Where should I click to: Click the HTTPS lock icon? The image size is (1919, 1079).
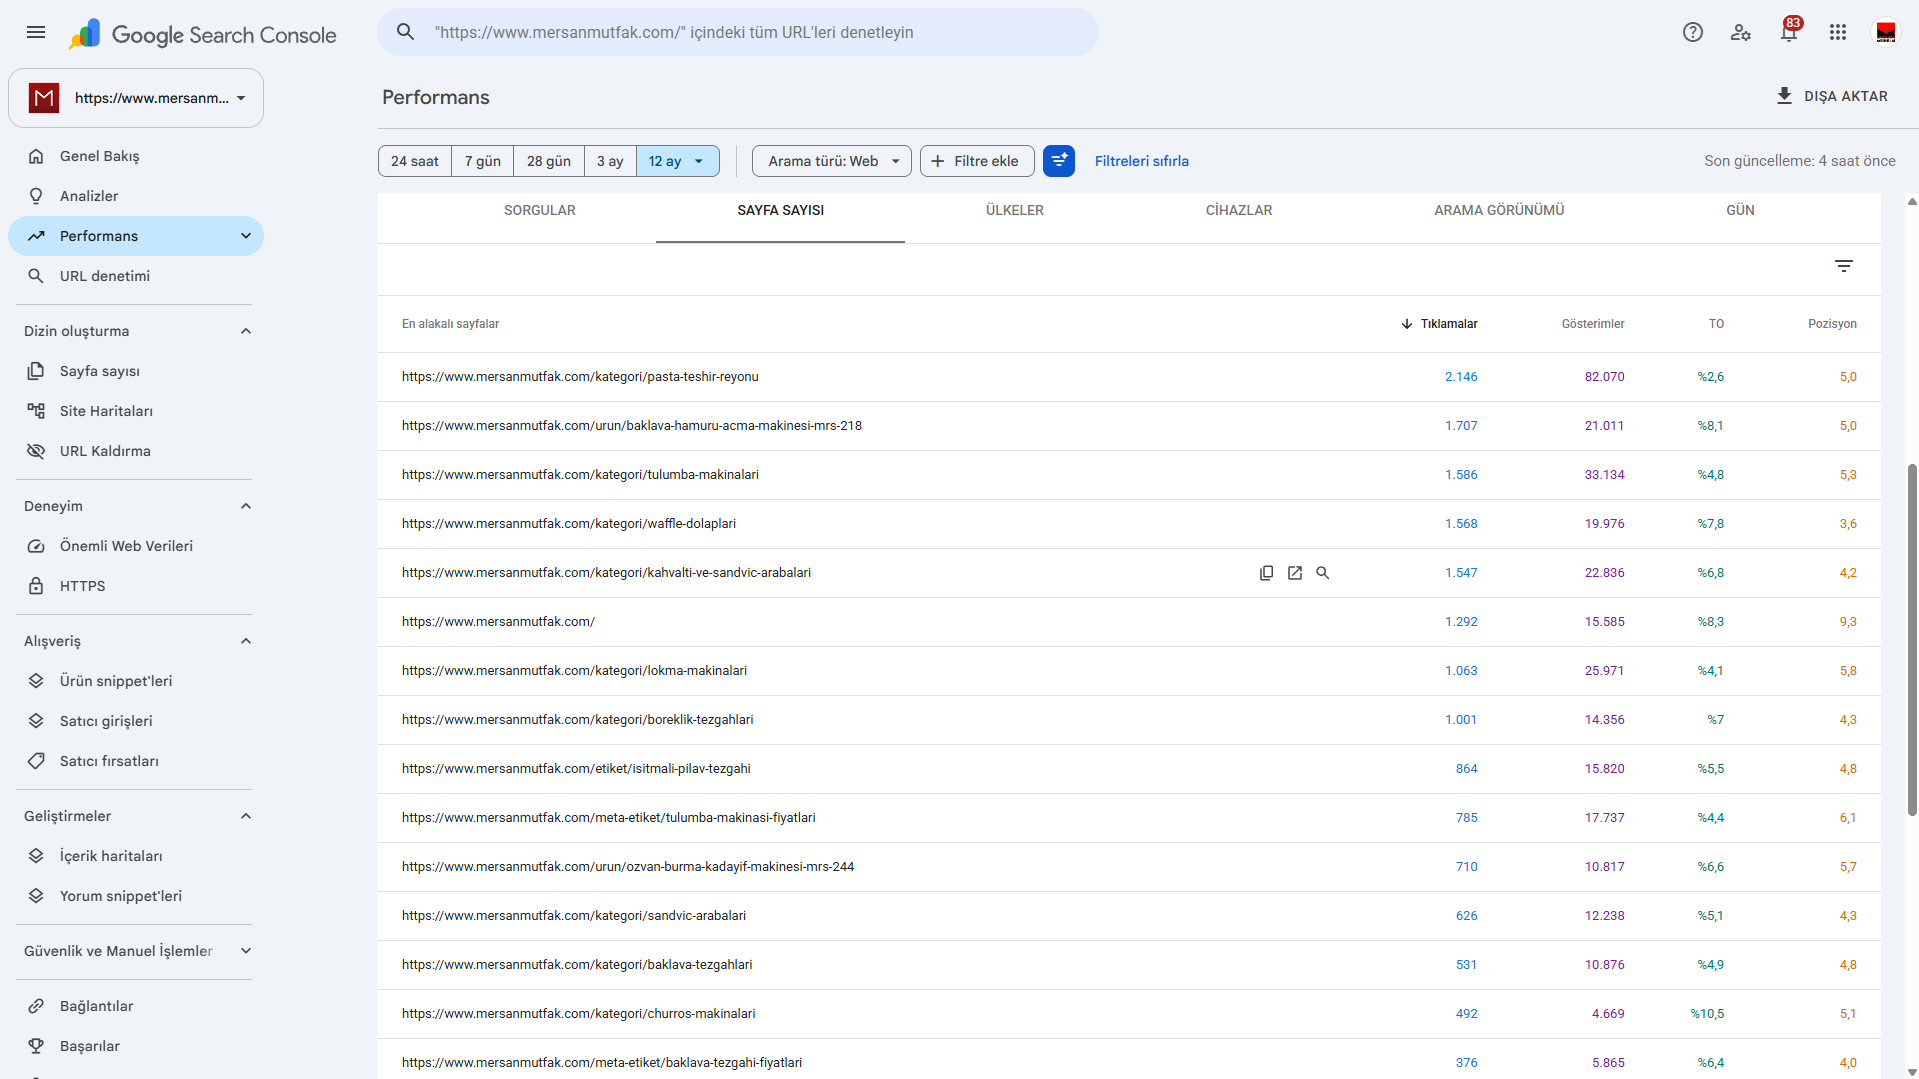pos(36,586)
